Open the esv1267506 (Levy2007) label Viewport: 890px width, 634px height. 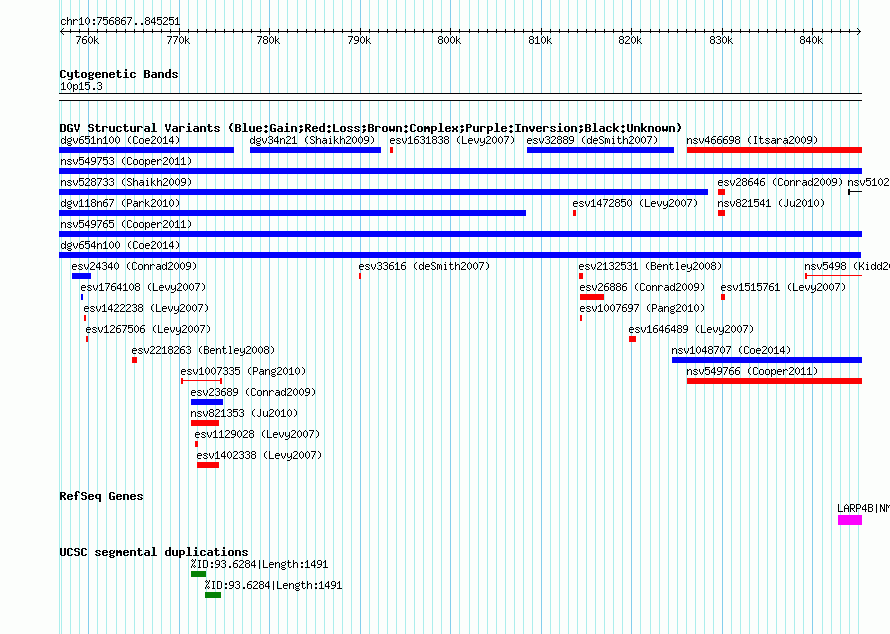click(148, 329)
